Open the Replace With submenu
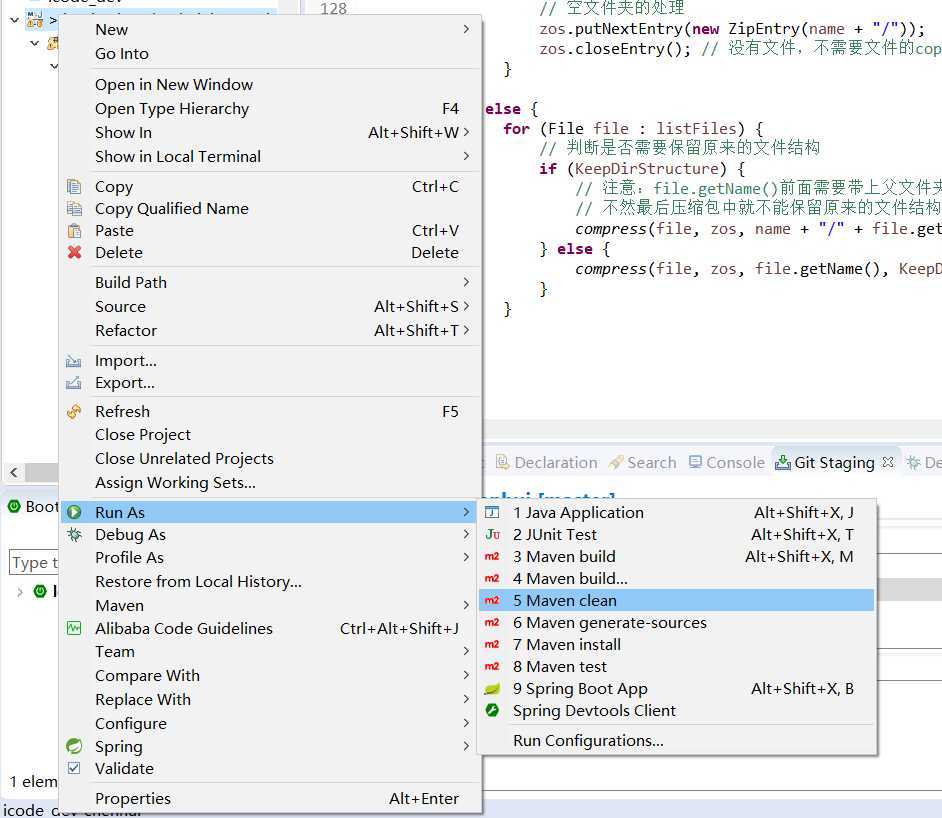The width and height of the screenshot is (942, 818). [270, 699]
